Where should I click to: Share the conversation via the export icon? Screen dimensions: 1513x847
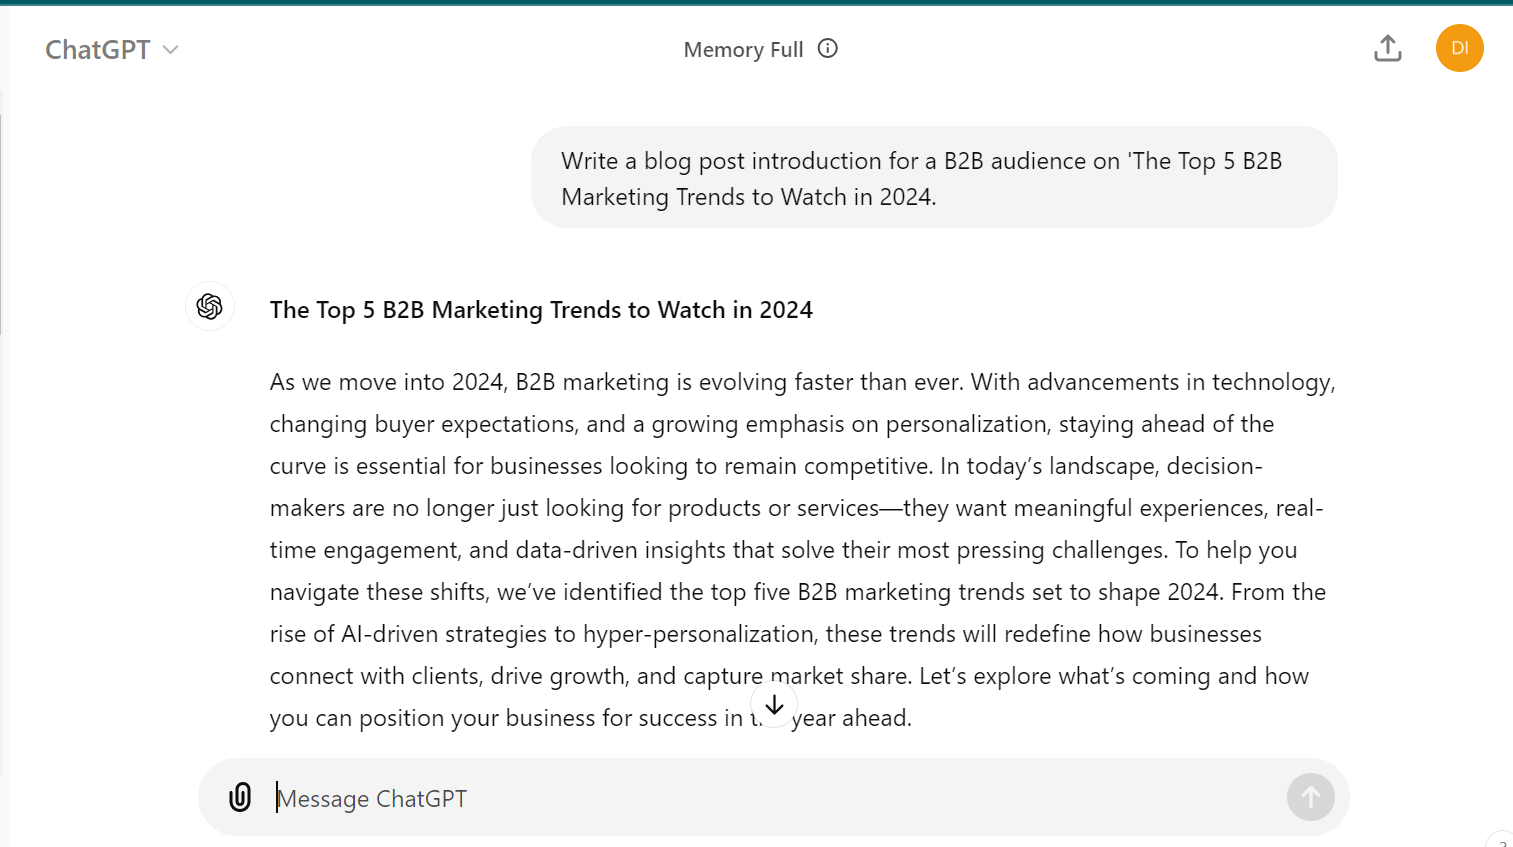click(1387, 48)
